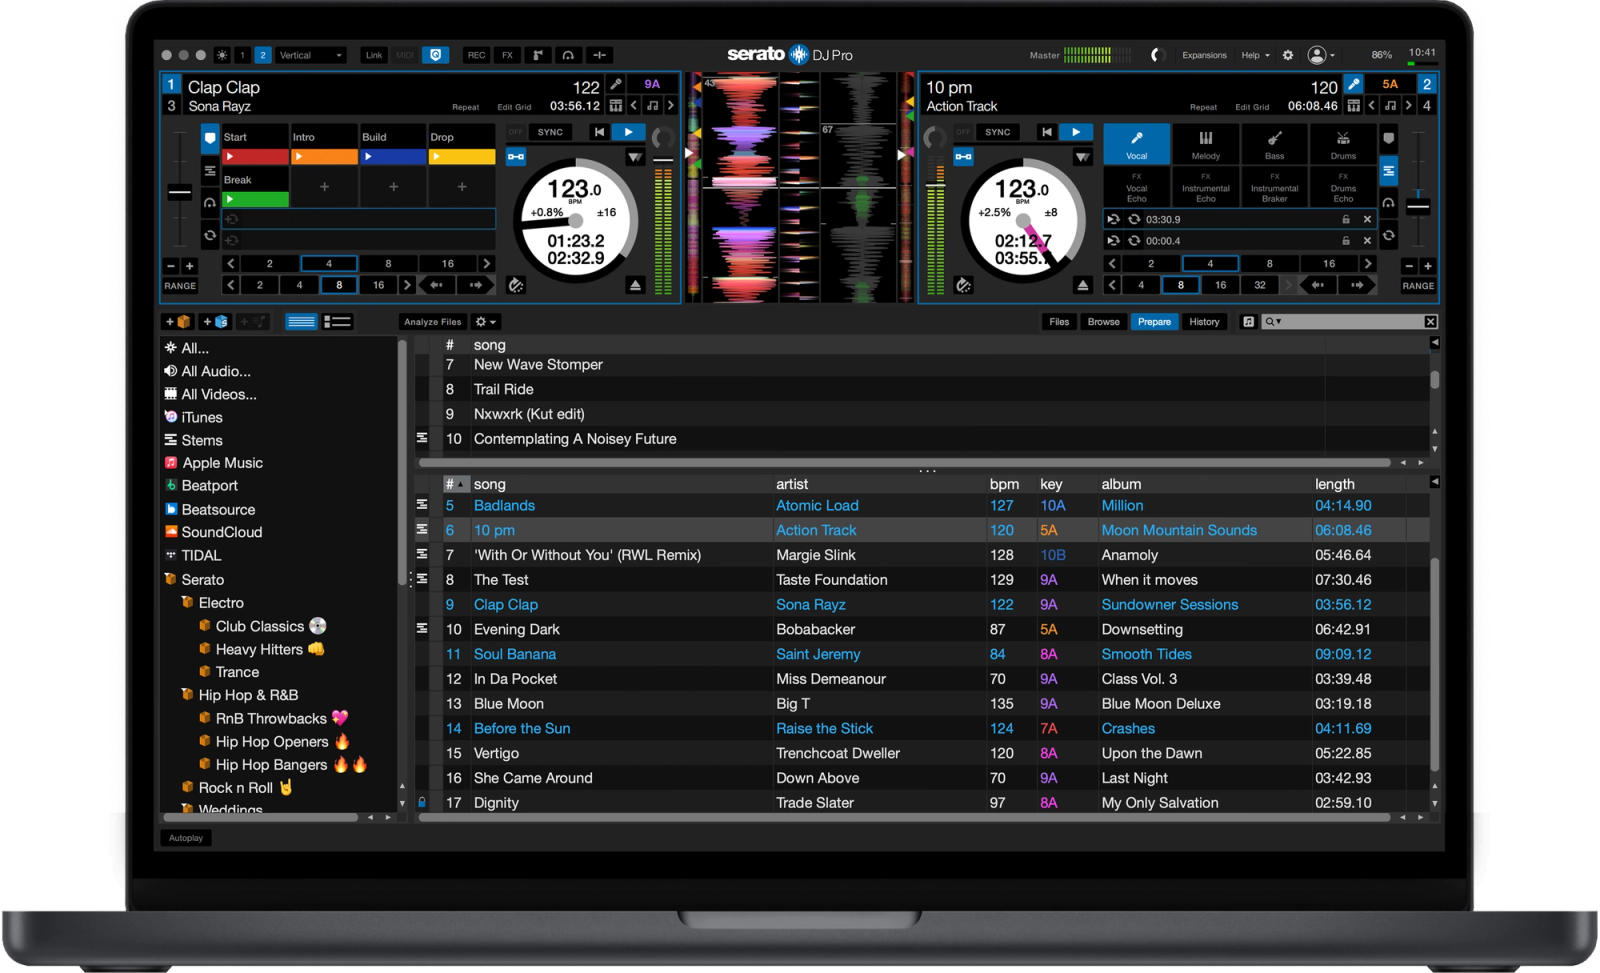The height and width of the screenshot is (973, 1600).
Task: Delete the 03:30.9 saved loop
Action: pyautogui.click(x=1367, y=219)
